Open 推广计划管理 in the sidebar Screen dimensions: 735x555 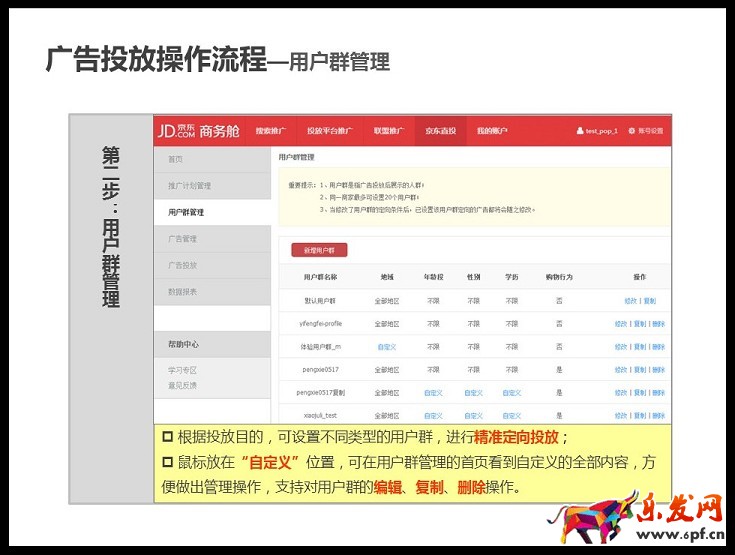tap(189, 186)
